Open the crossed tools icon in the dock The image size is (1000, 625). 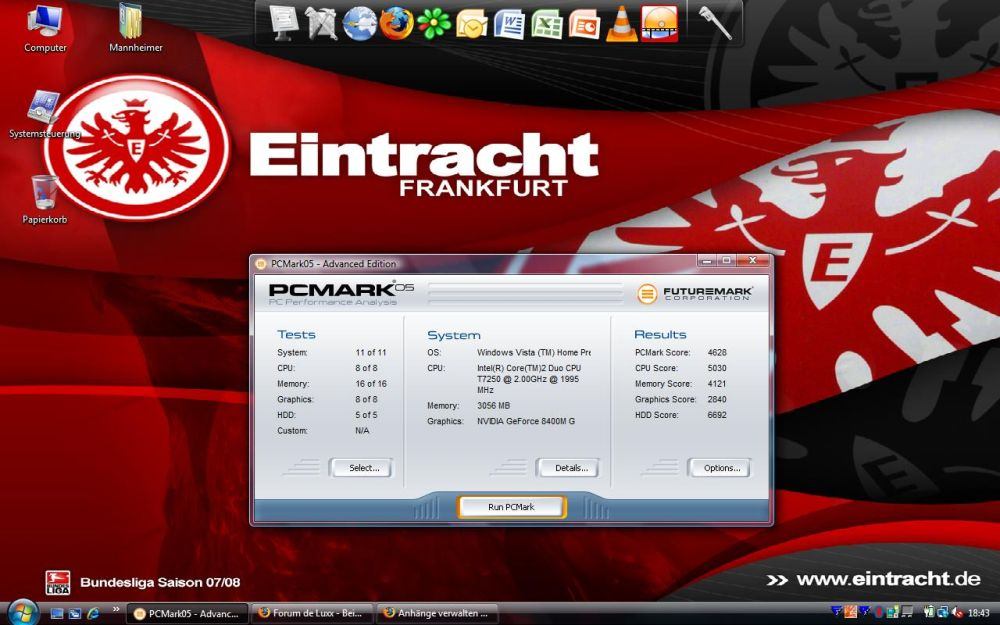(321, 23)
